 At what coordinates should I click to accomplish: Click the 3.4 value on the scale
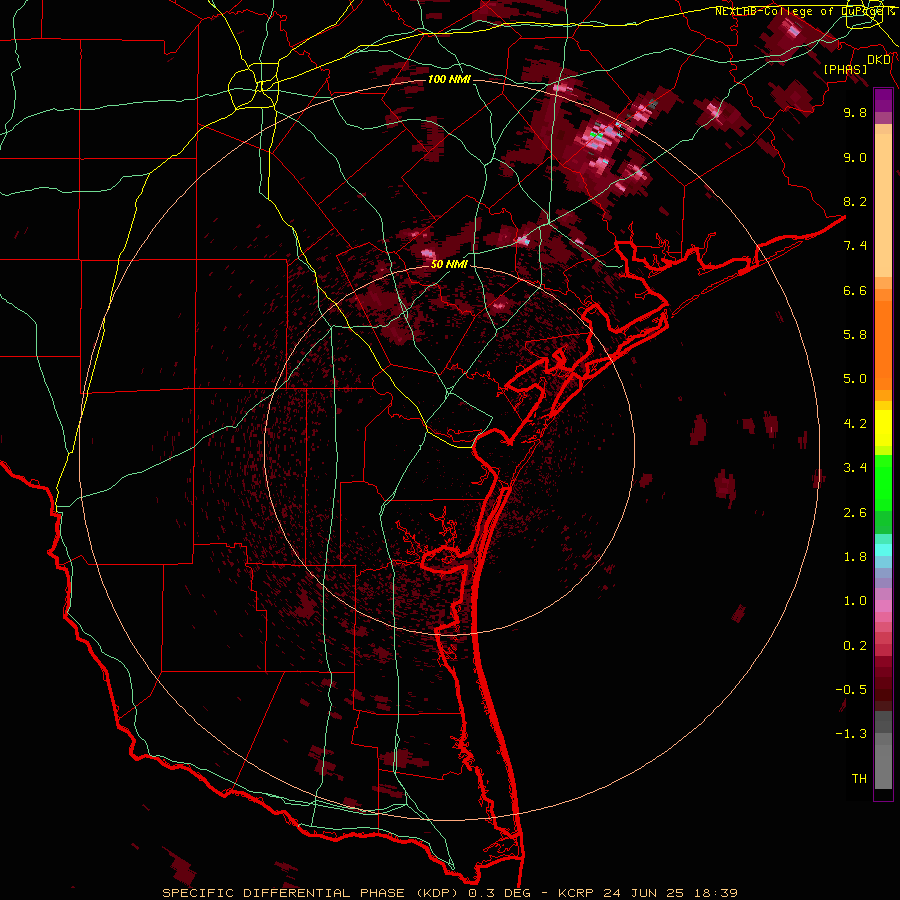point(855,468)
